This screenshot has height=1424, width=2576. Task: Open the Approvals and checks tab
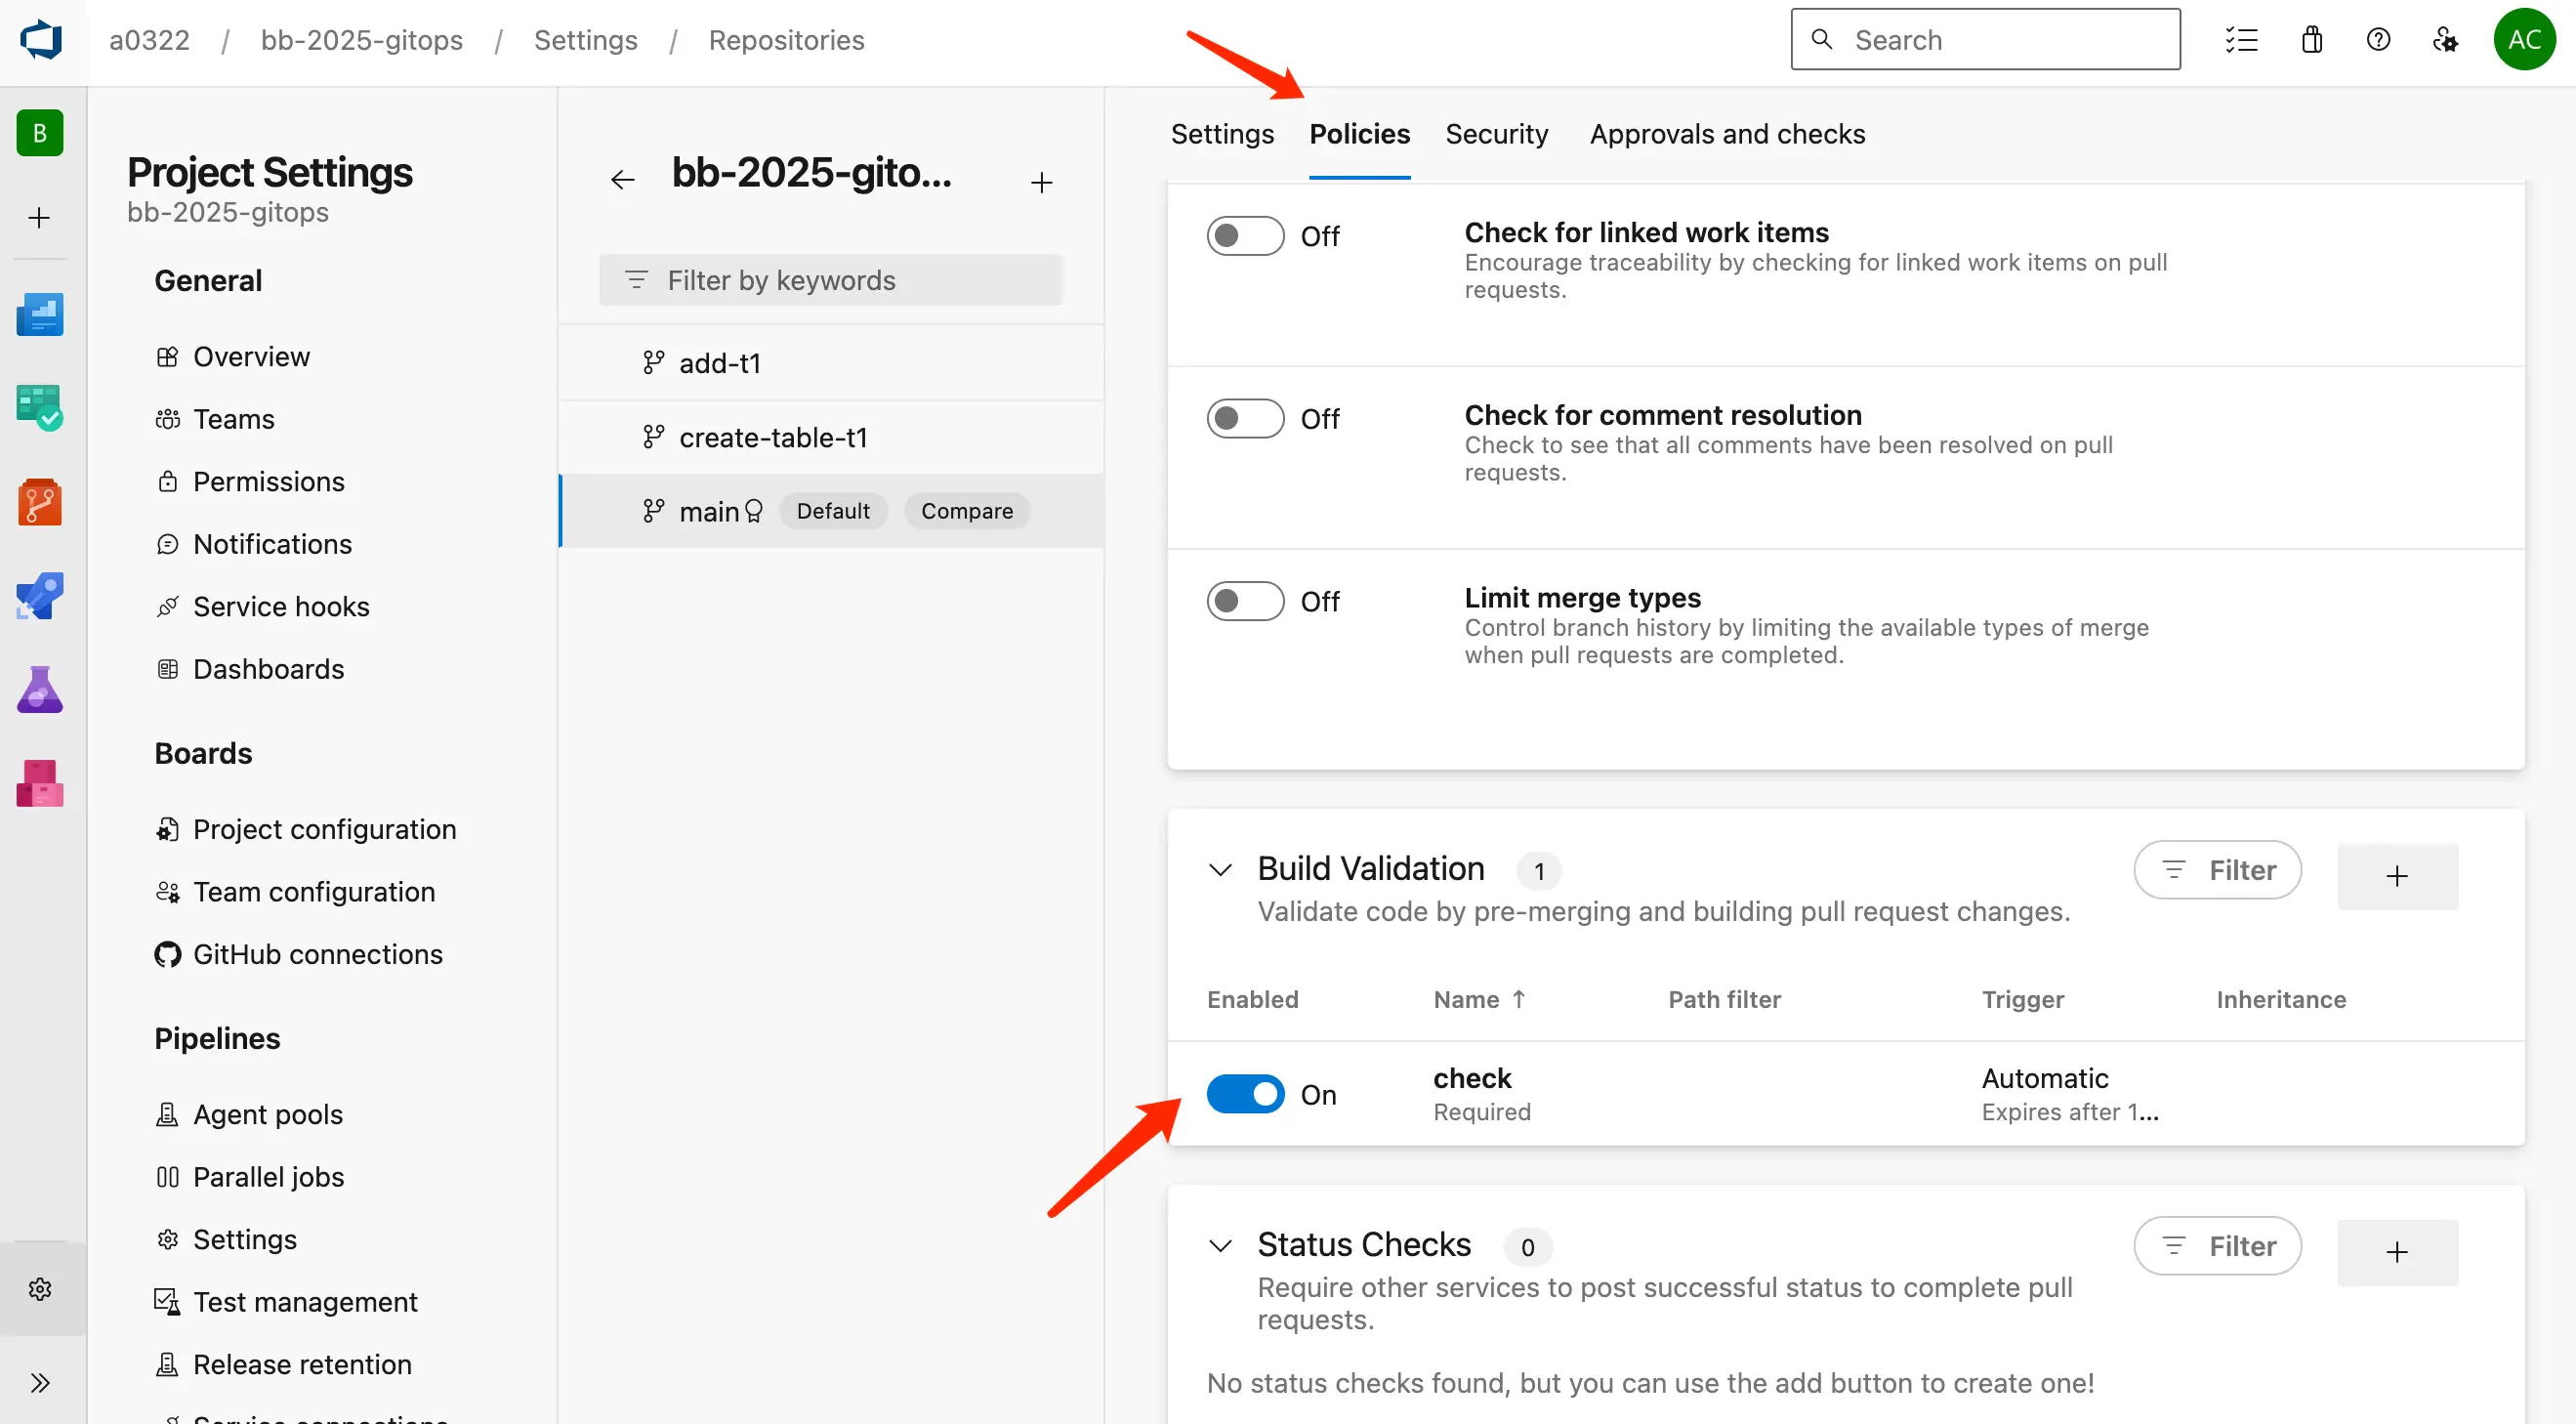[x=1727, y=134]
